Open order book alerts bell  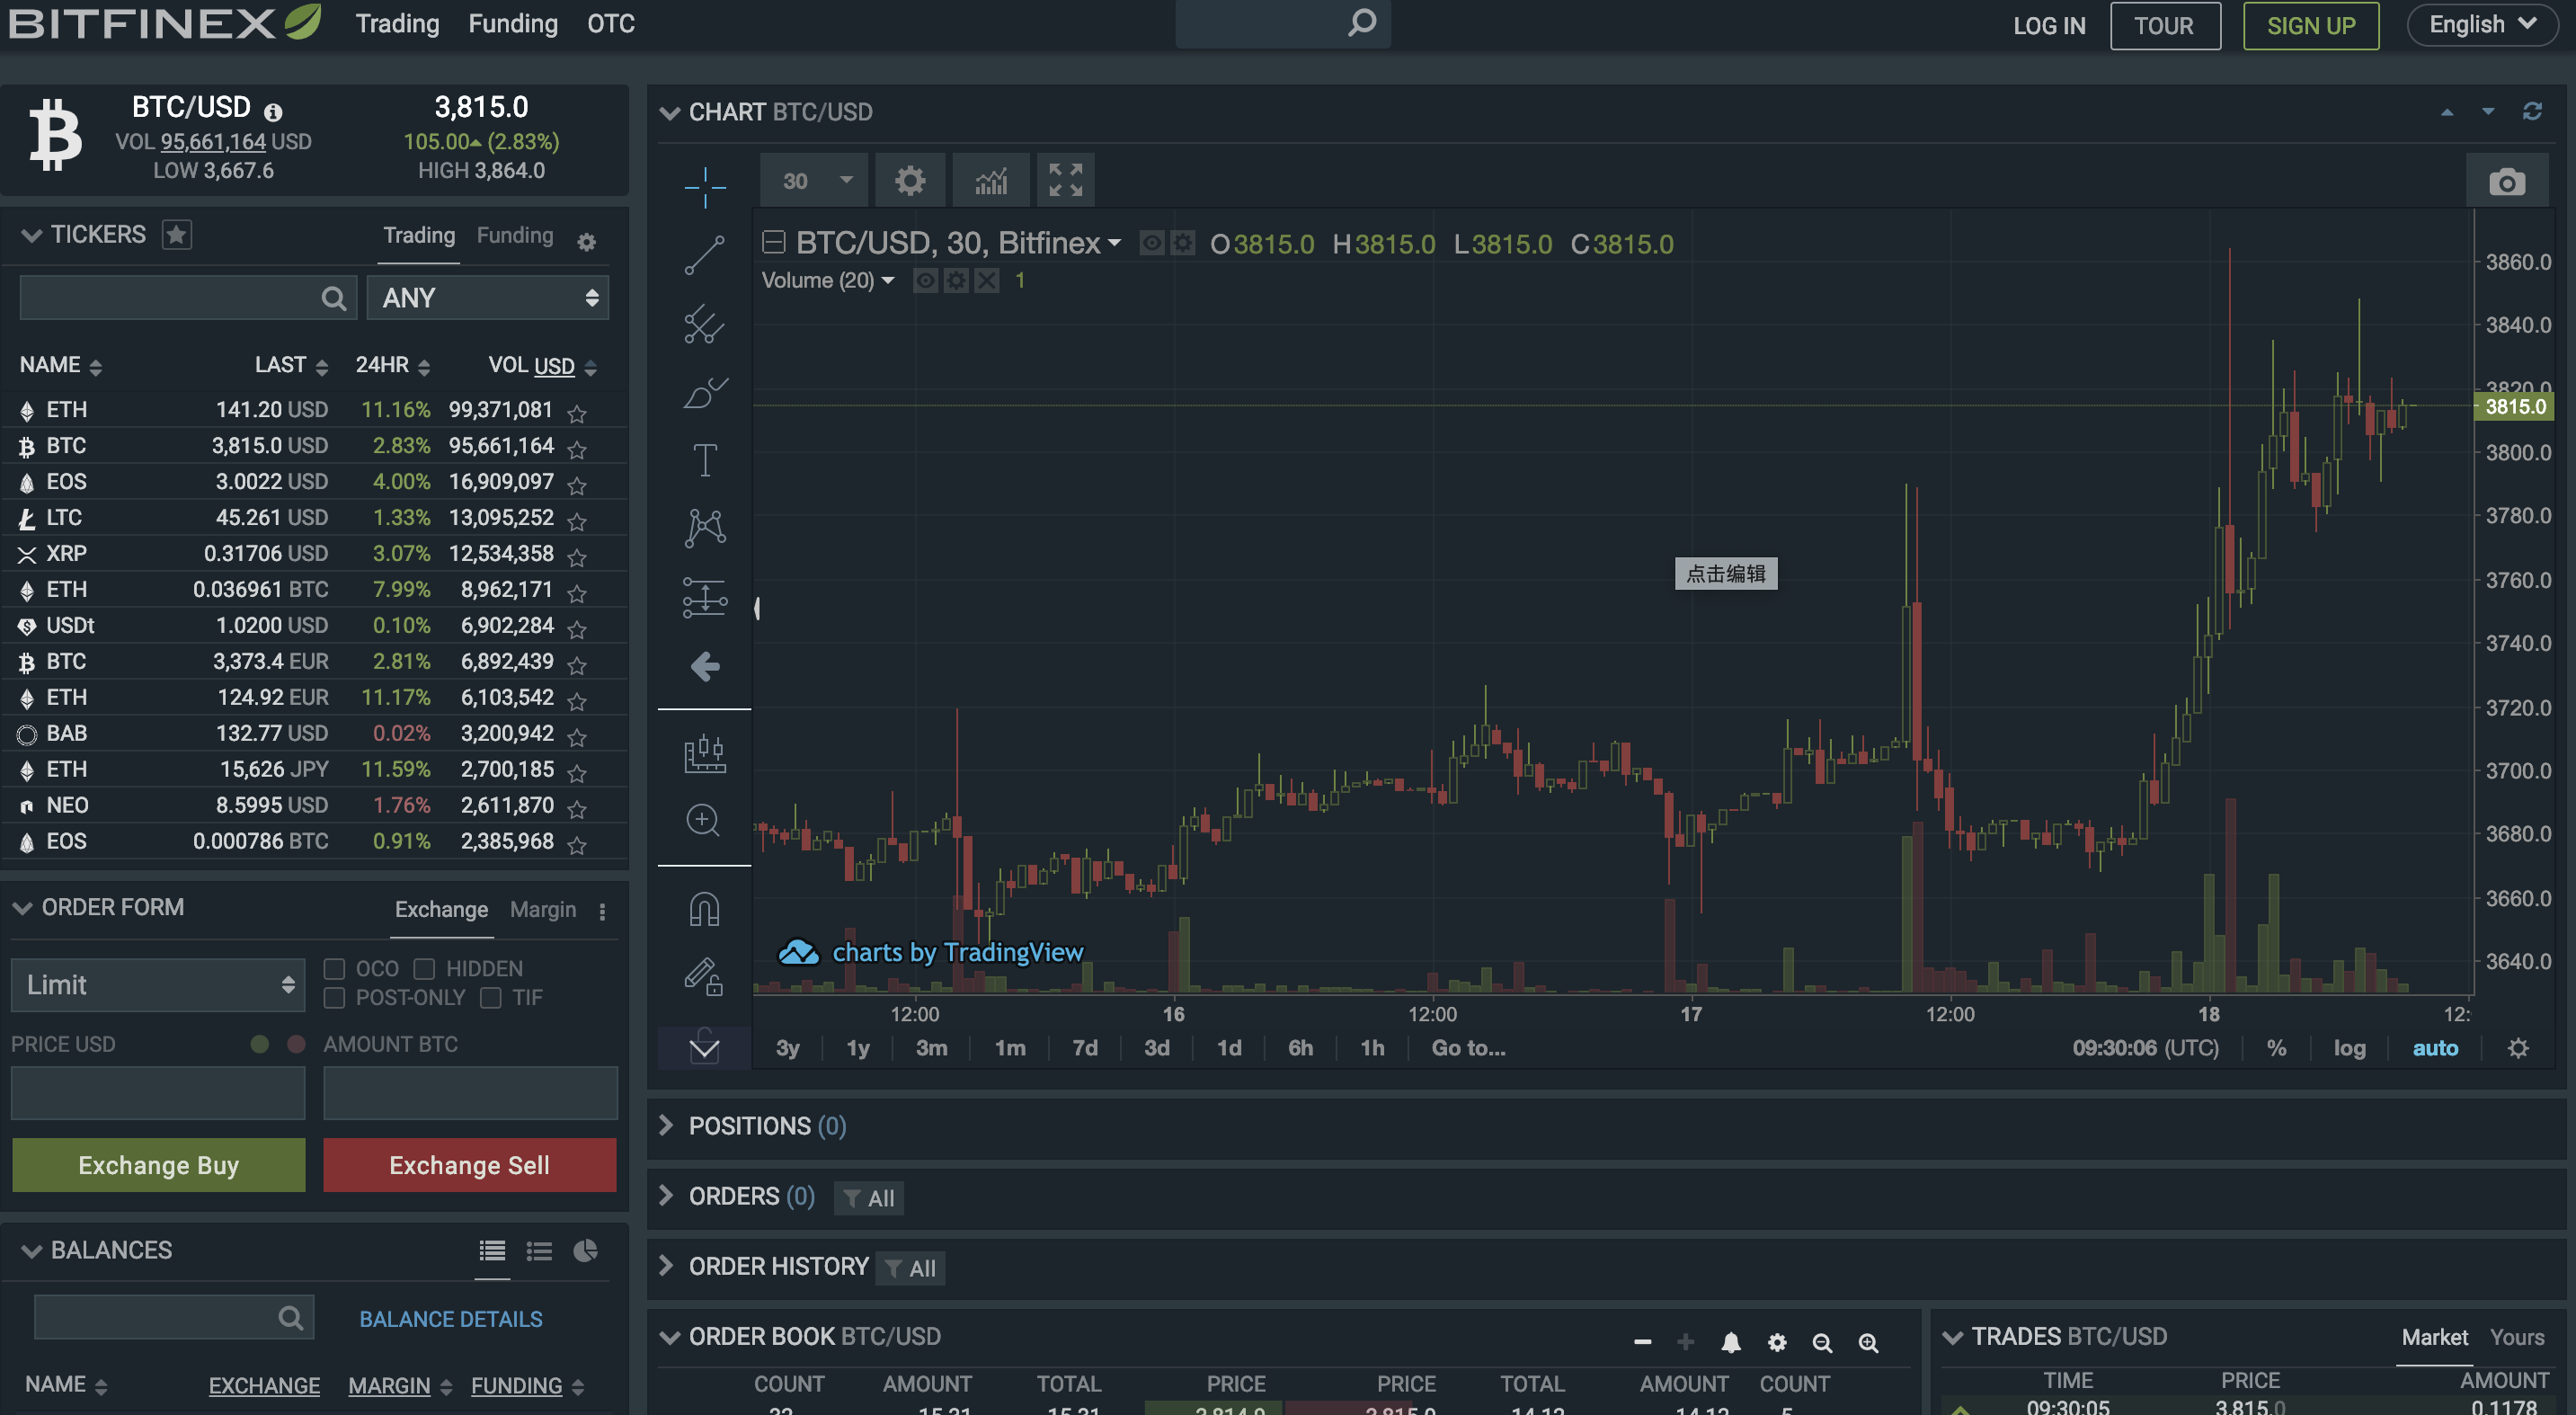(x=1731, y=1342)
